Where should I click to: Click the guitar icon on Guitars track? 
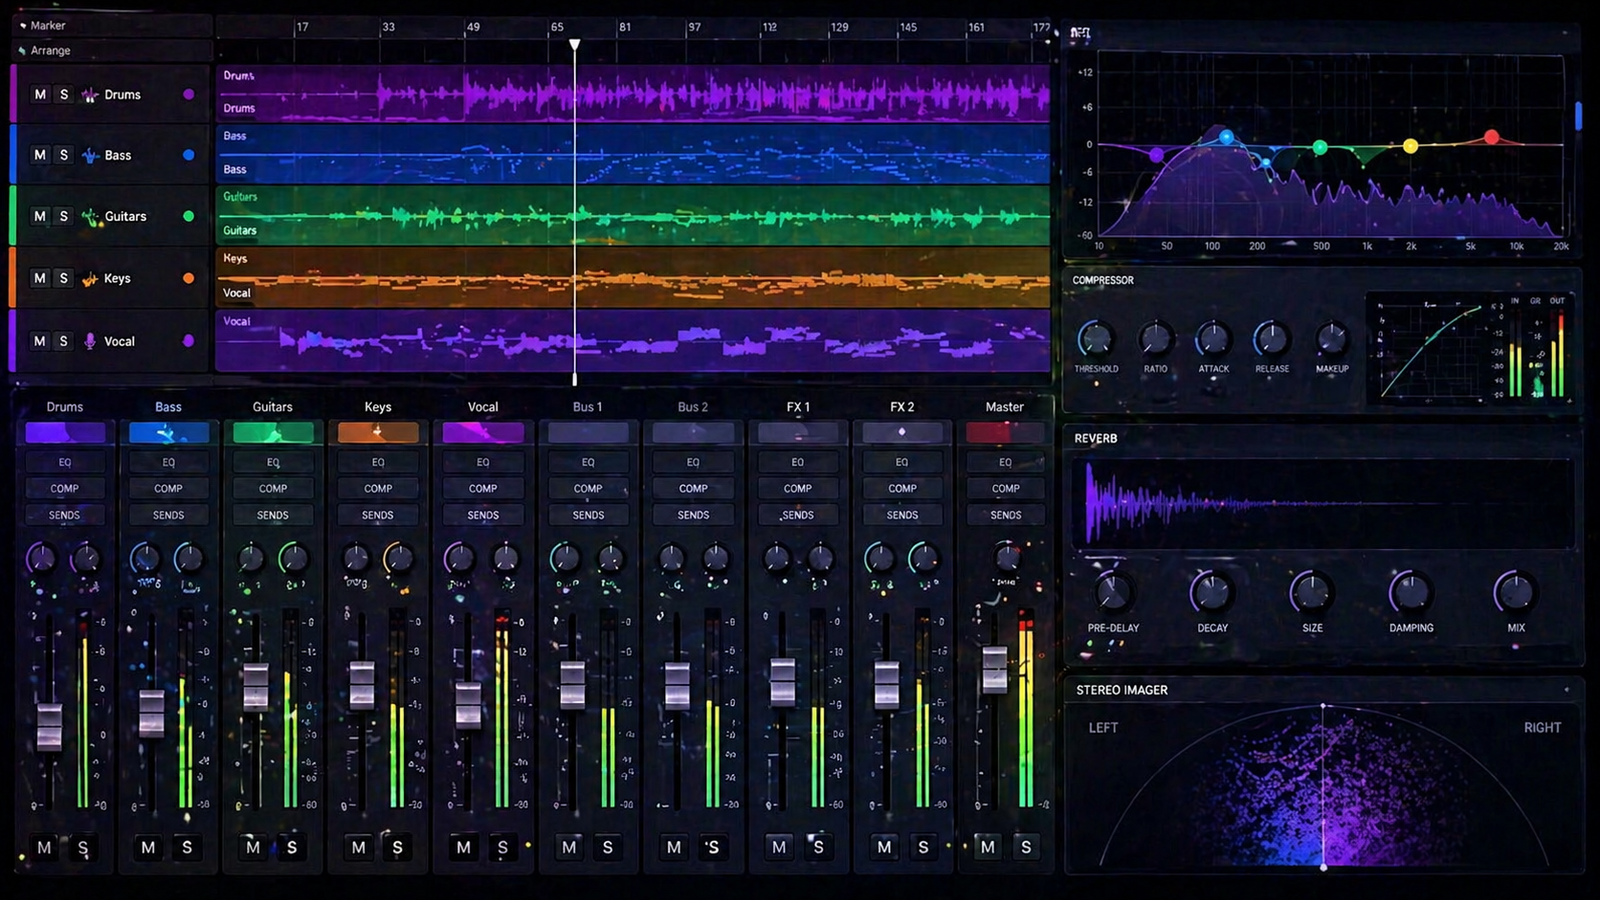click(x=90, y=217)
